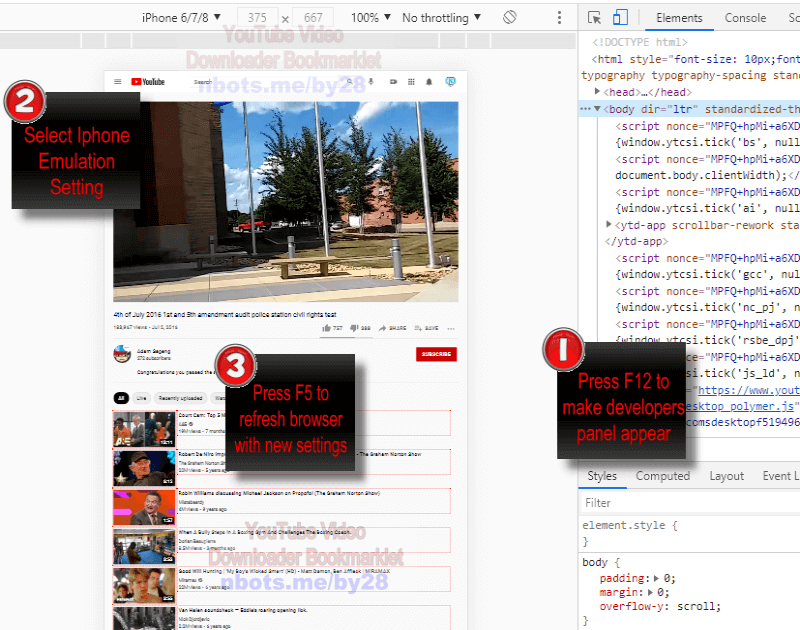Open the account avatar menu
Screen dimensions: 800x630
(x=451, y=82)
